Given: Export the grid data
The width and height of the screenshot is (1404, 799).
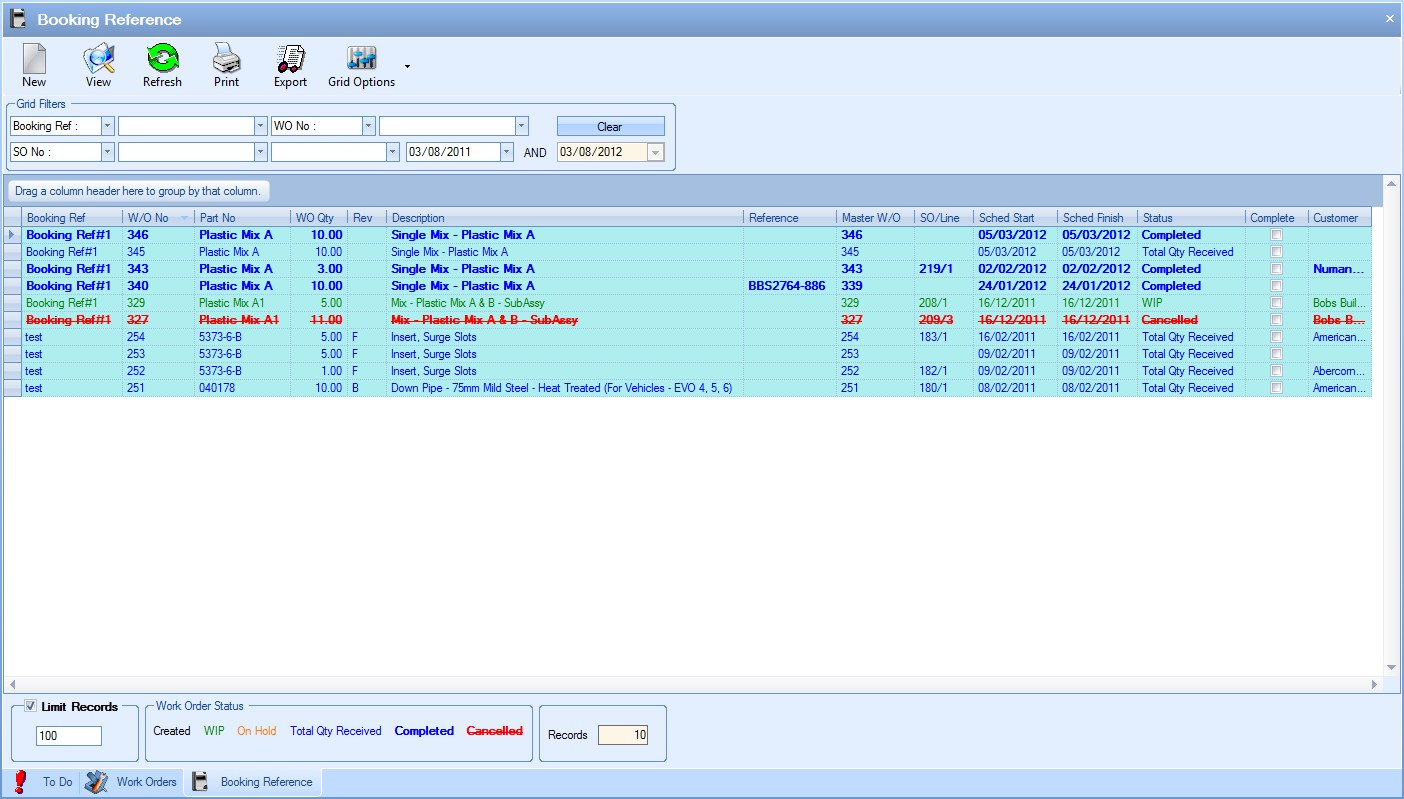Looking at the screenshot, I should pyautogui.click(x=290, y=60).
